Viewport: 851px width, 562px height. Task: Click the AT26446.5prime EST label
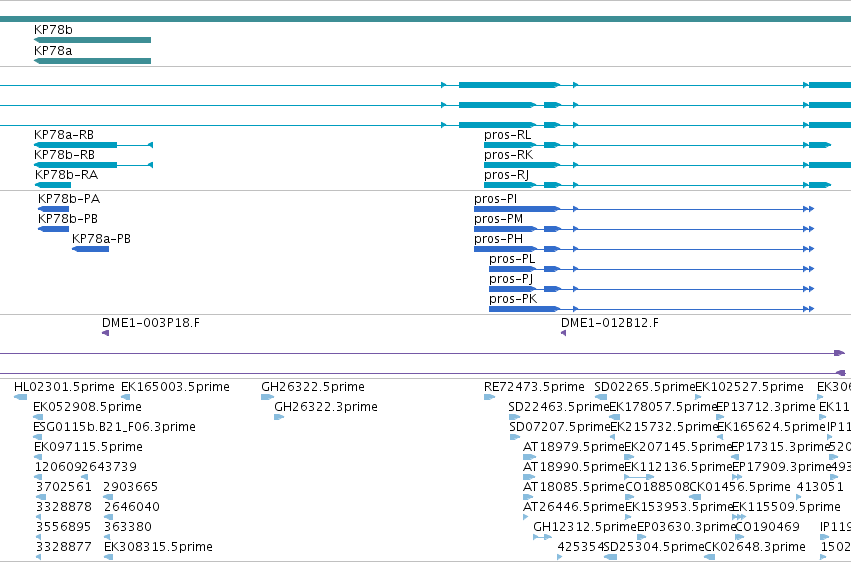[573, 507]
